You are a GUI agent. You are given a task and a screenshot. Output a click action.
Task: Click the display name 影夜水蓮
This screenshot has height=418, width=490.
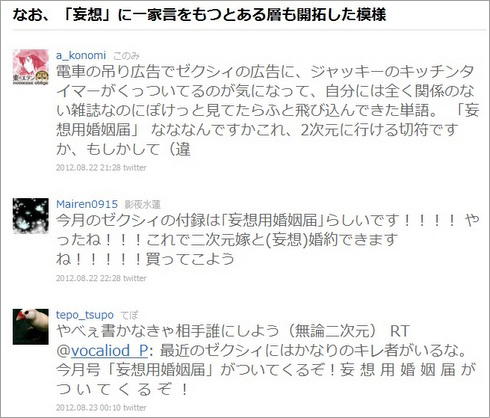point(143,204)
